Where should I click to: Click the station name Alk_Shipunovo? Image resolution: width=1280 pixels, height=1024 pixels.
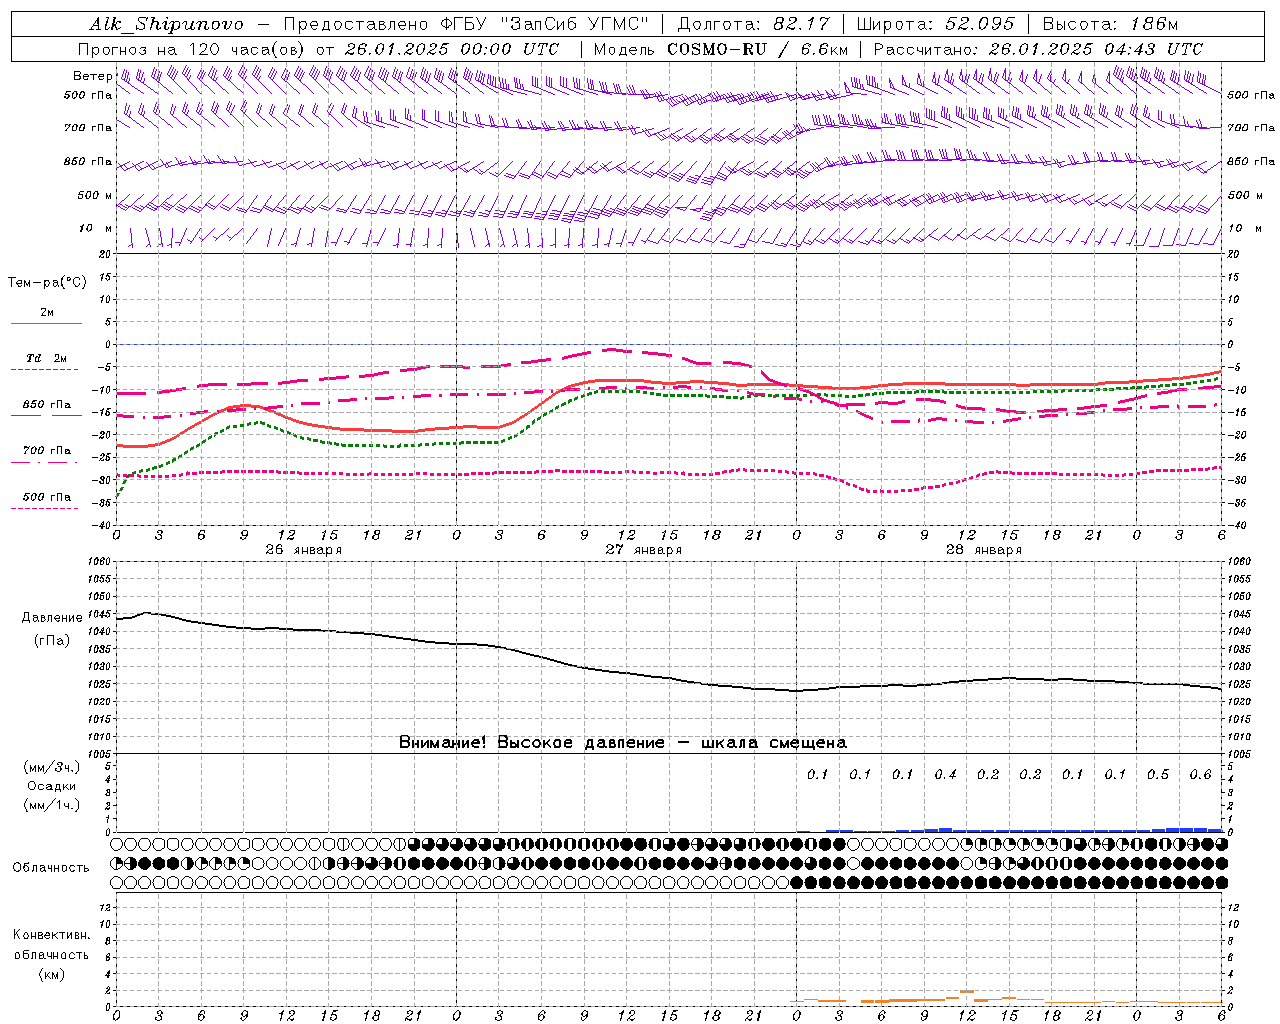tap(166, 24)
